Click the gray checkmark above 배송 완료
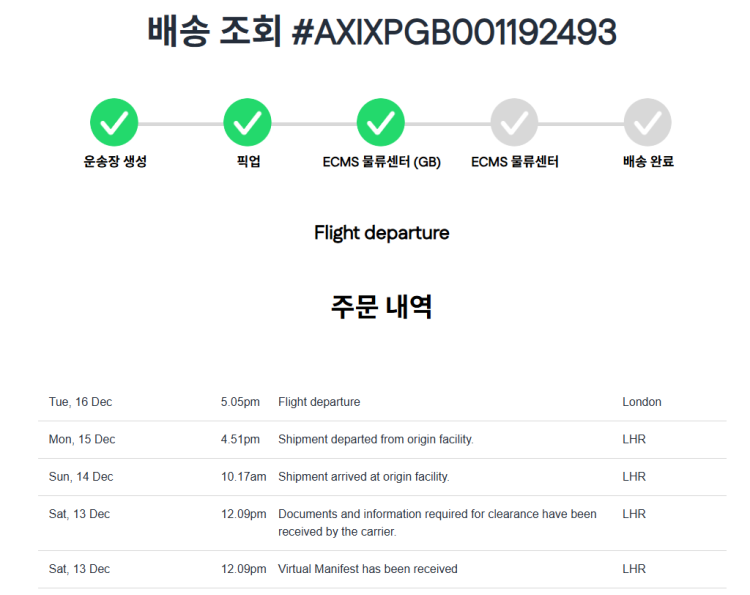The image size is (750, 595). pos(648,122)
